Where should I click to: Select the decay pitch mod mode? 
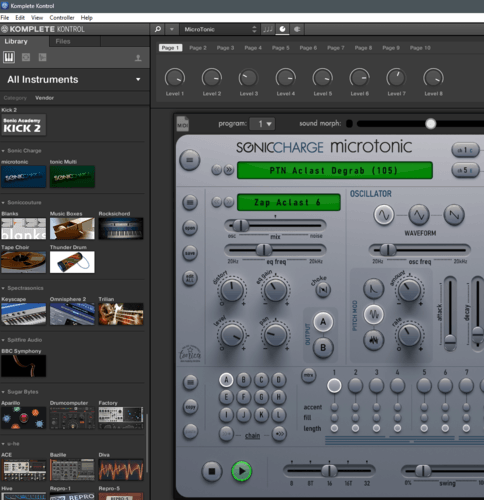[x=374, y=289]
